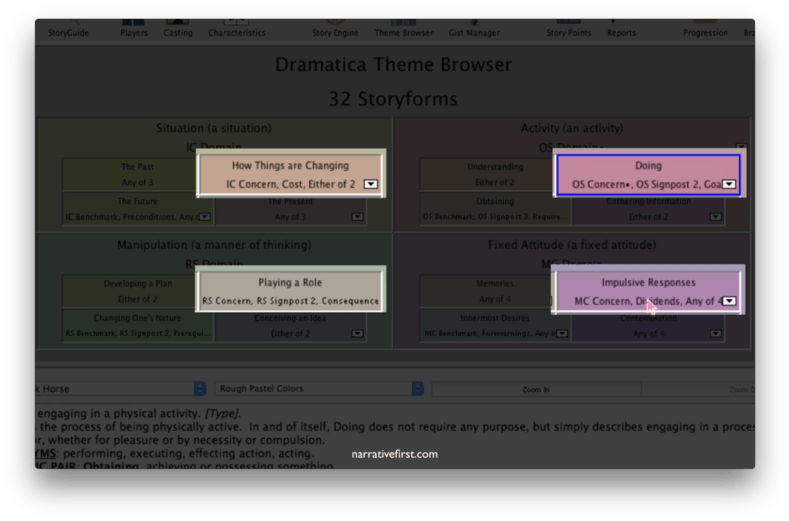Select the Changing One's Nature cell
Viewport: 789px width, 521px height.
(137, 325)
